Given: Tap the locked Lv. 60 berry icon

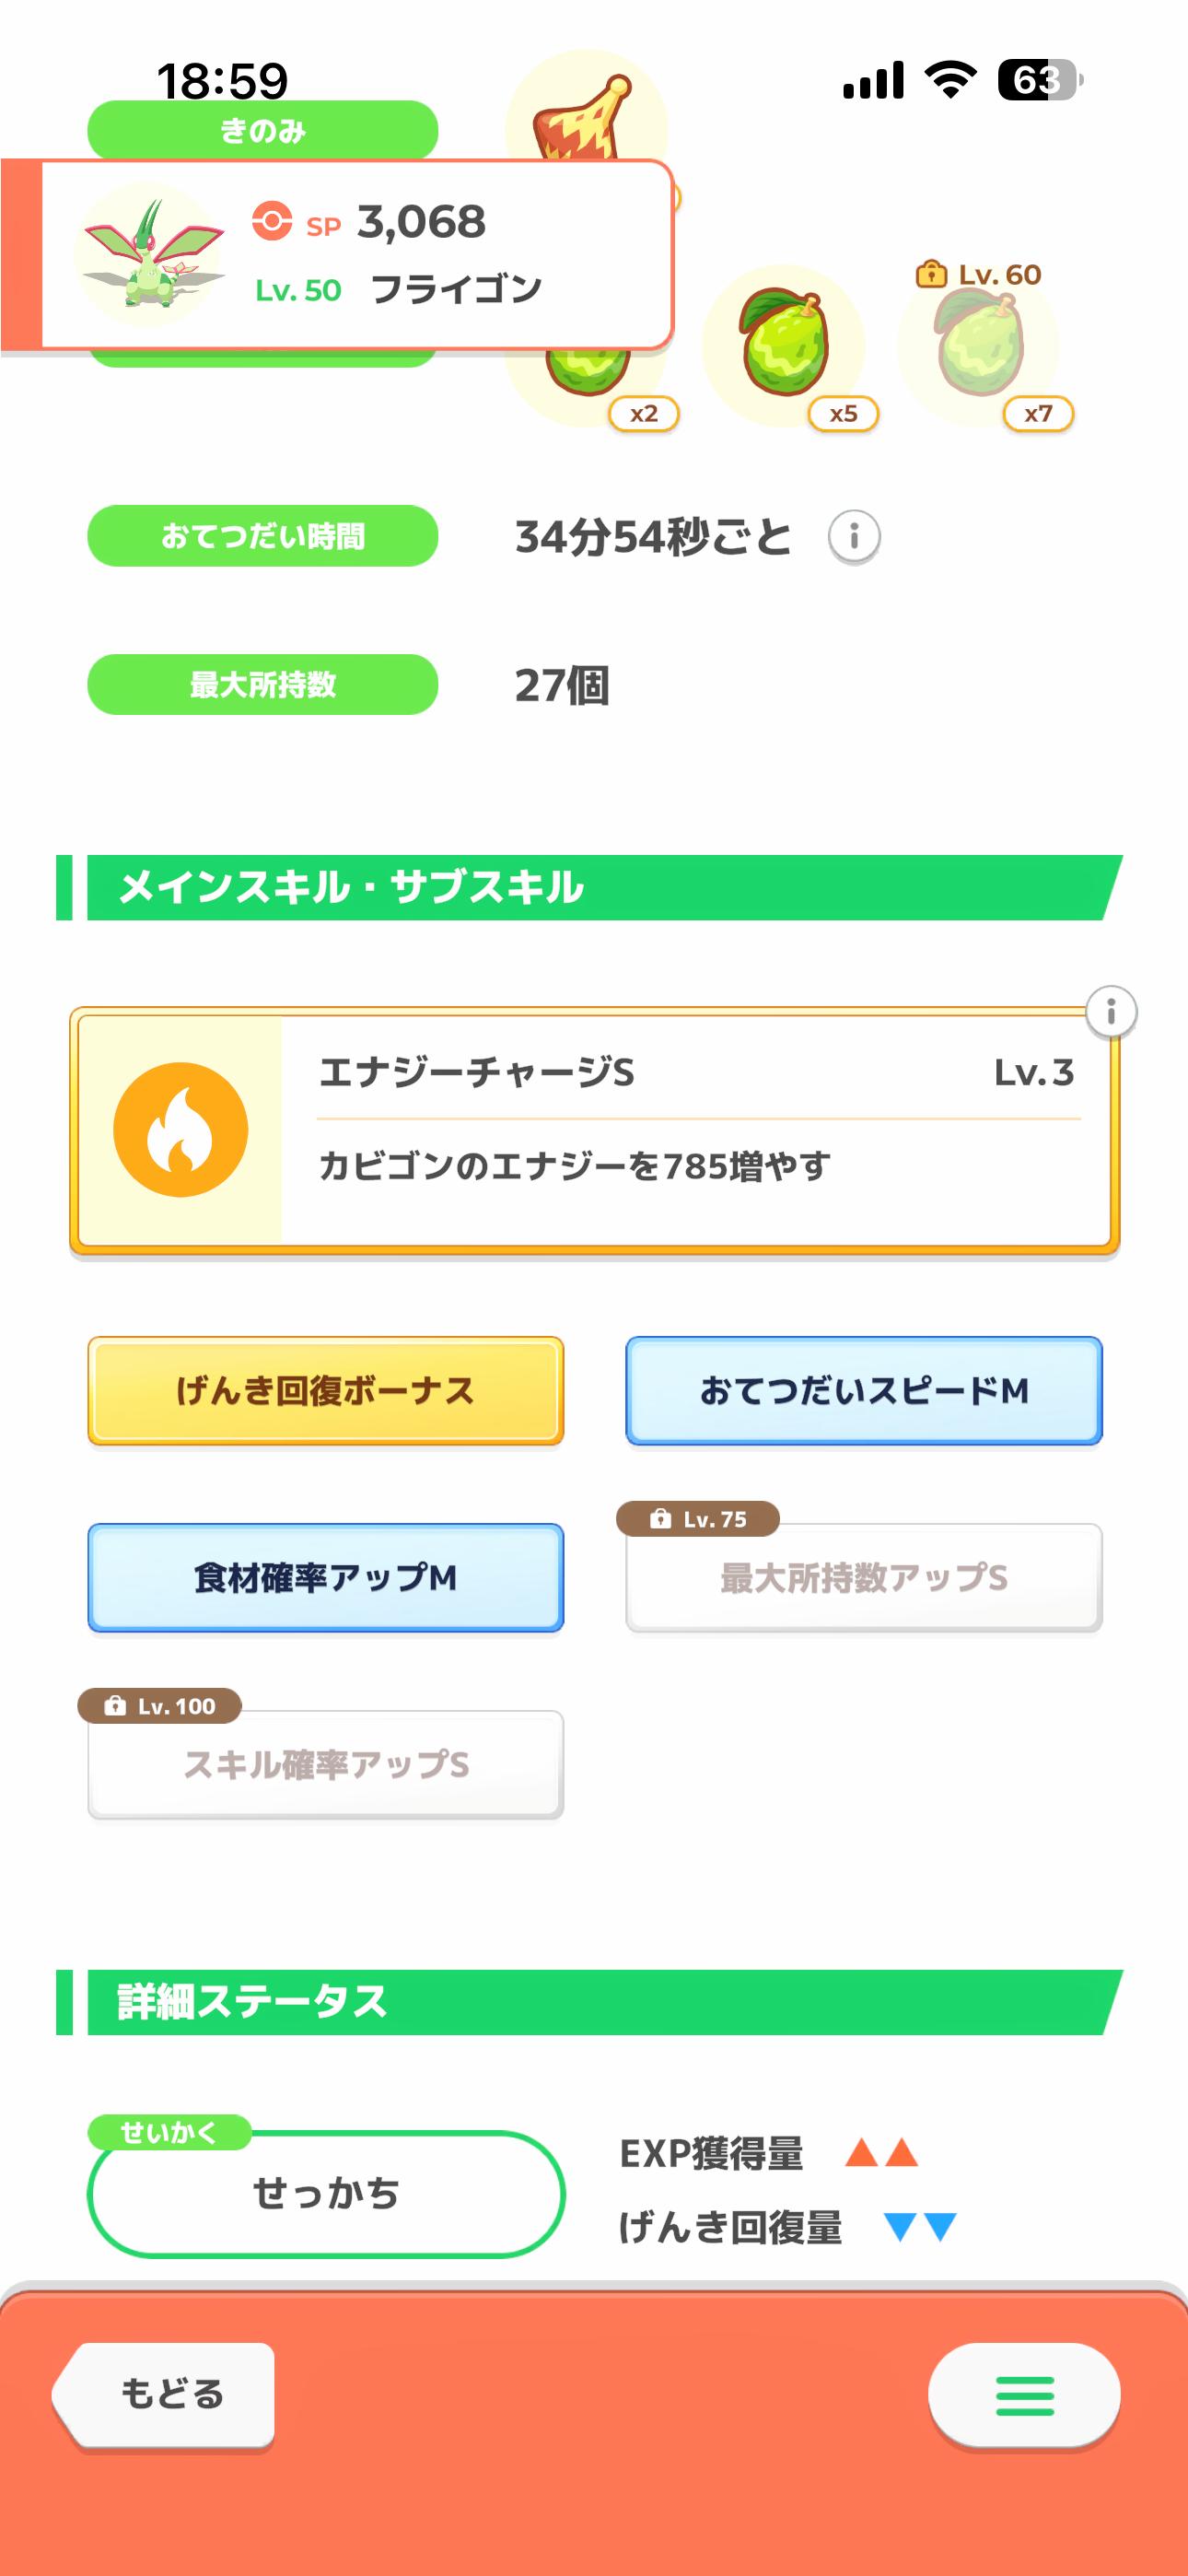Looking at the screenshot, I should click(x=979, y=343).
